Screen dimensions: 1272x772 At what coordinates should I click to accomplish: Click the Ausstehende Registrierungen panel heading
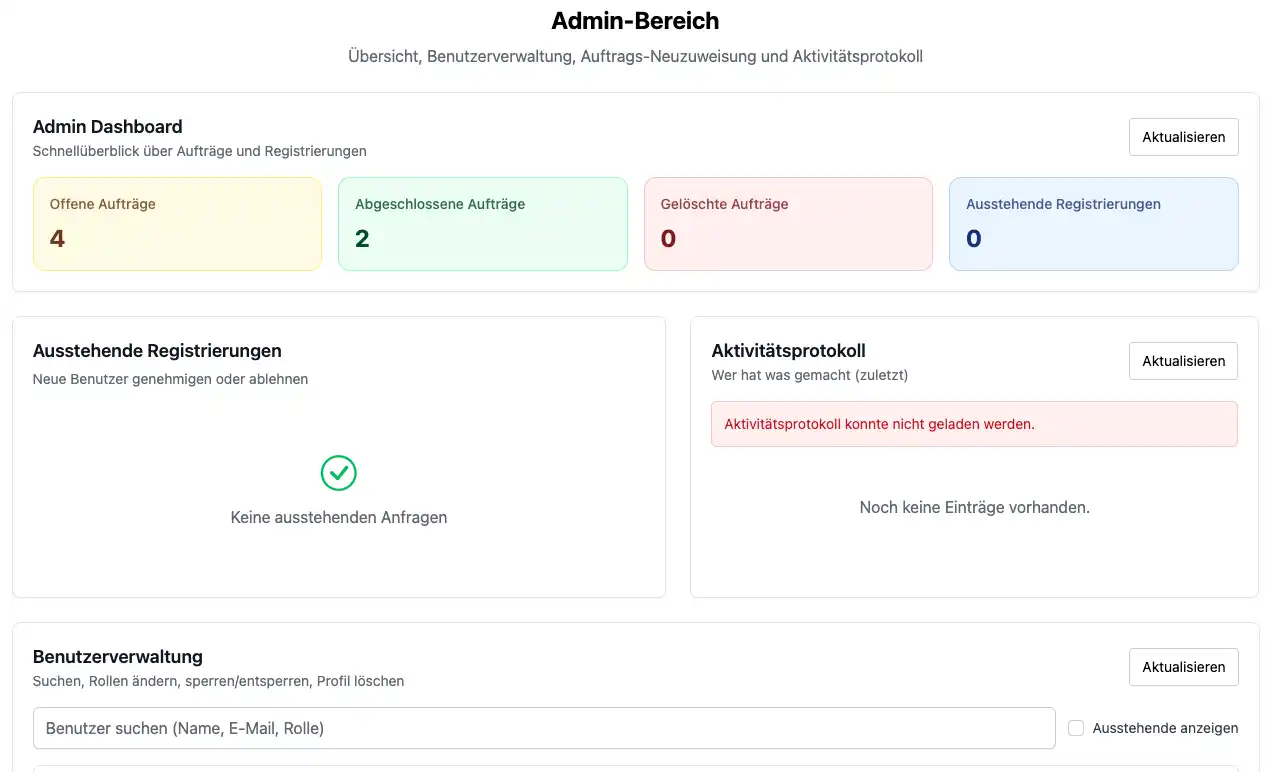click(157, 351)
